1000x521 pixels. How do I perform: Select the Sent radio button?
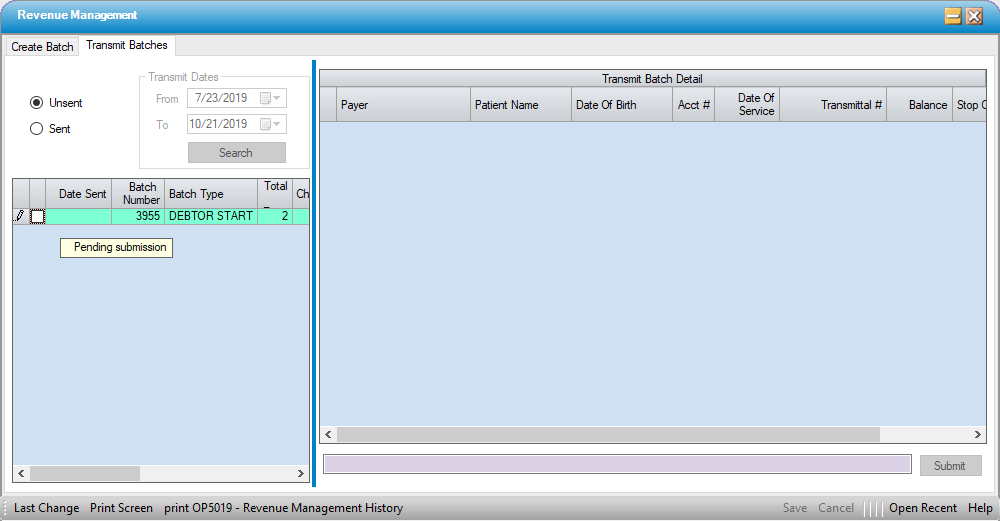coord(37,129)
